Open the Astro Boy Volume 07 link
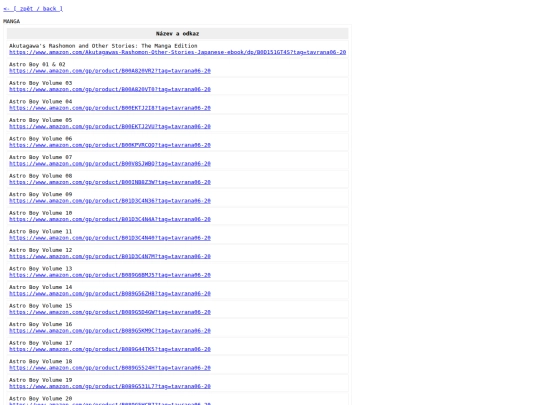Screen dimensions: 540x405 click(x=110, y=164)
